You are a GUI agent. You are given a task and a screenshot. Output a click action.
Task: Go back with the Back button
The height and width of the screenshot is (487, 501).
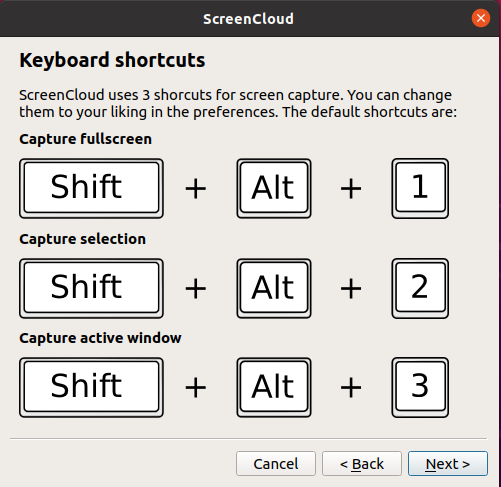(x=362, y=463)
